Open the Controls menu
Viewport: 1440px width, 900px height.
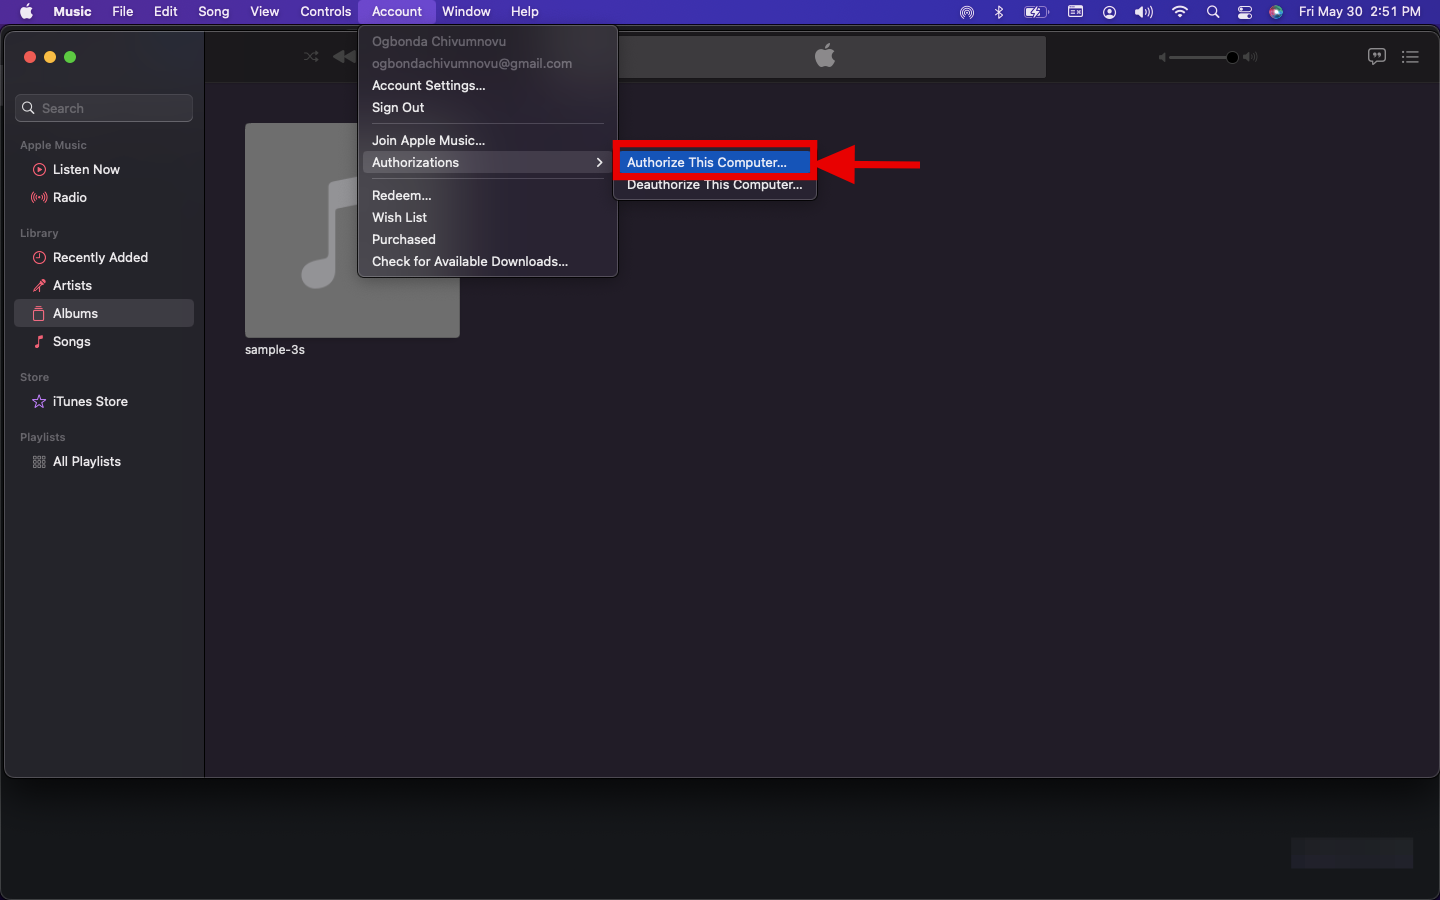pos(326,12)
